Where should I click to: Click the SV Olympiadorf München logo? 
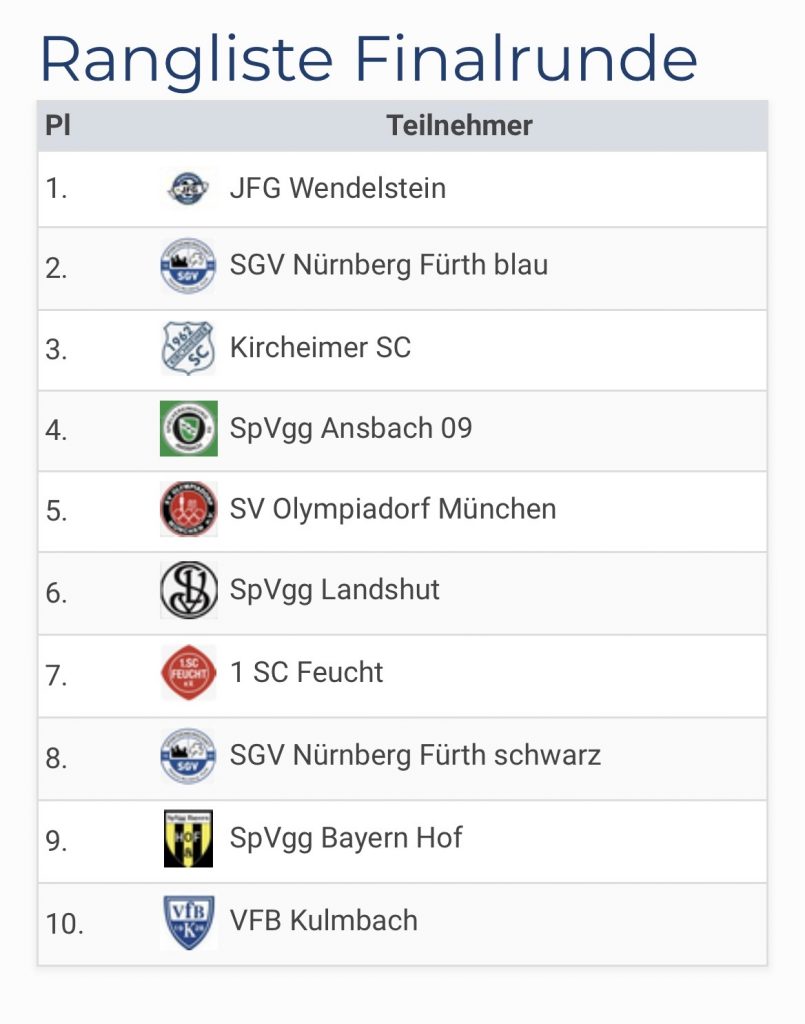point(188,509)
